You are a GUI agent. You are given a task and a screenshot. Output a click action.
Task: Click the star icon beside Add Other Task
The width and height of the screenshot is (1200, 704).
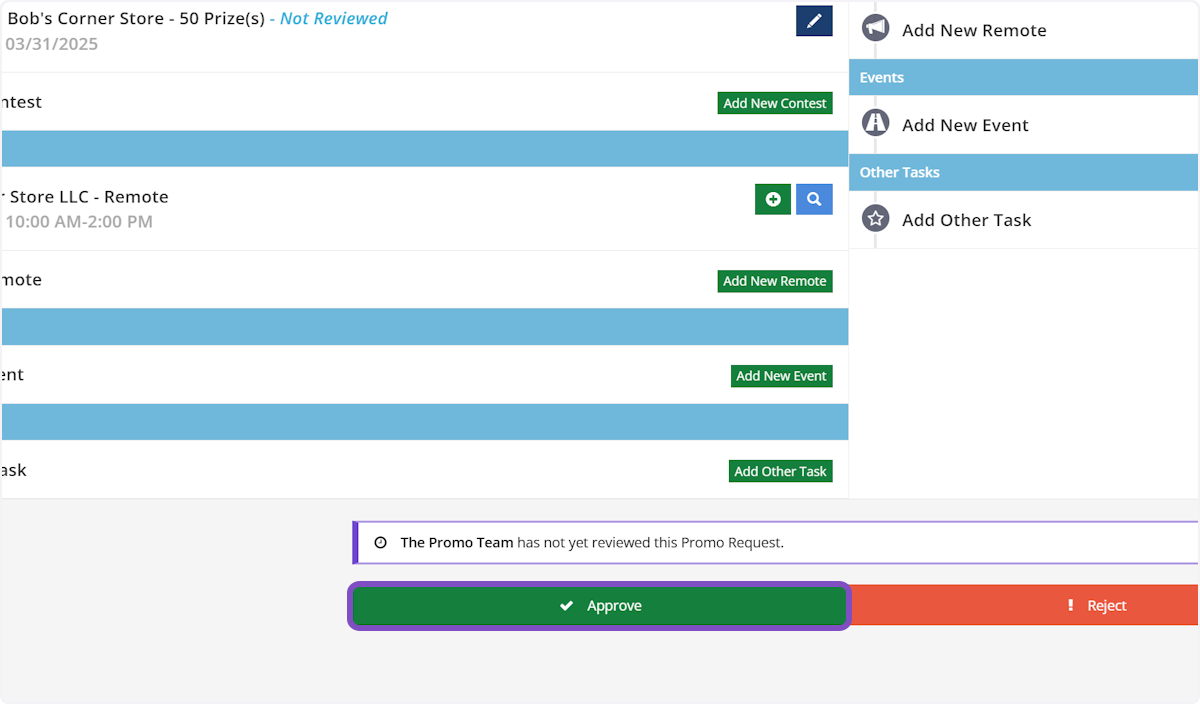[875, 219]
